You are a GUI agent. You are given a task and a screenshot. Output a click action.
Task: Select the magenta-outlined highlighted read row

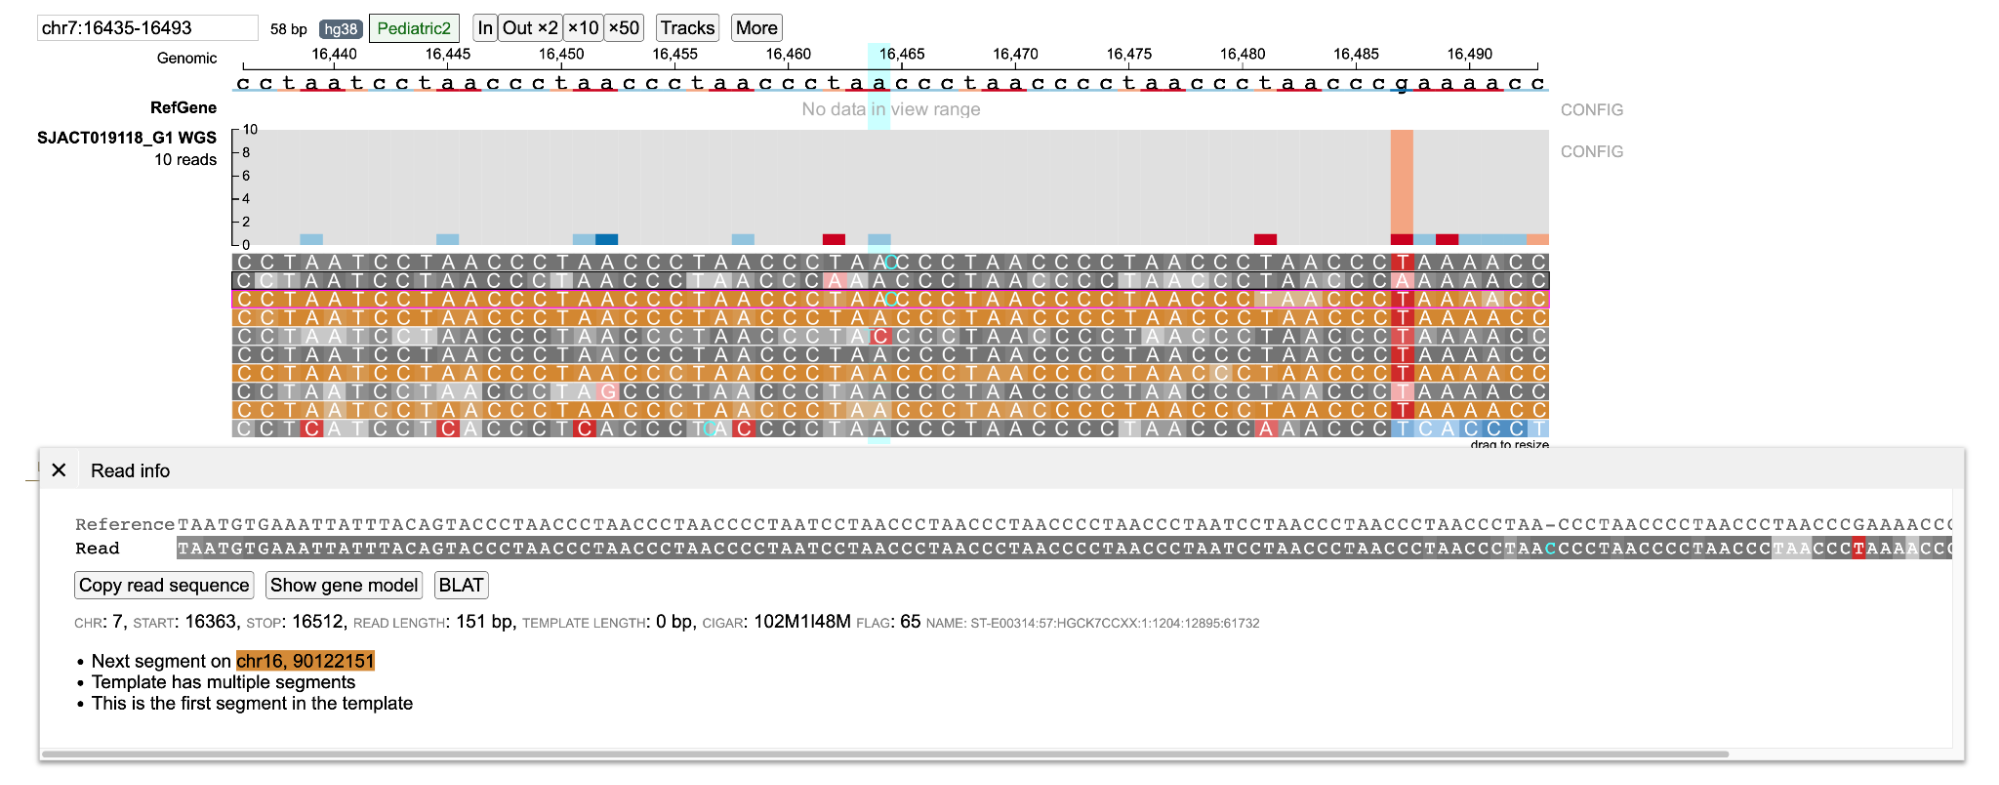coord(890,299)
